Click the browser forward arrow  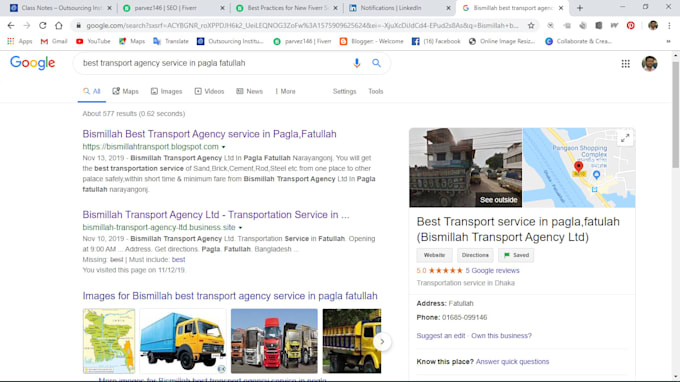(x=27, y=26)
